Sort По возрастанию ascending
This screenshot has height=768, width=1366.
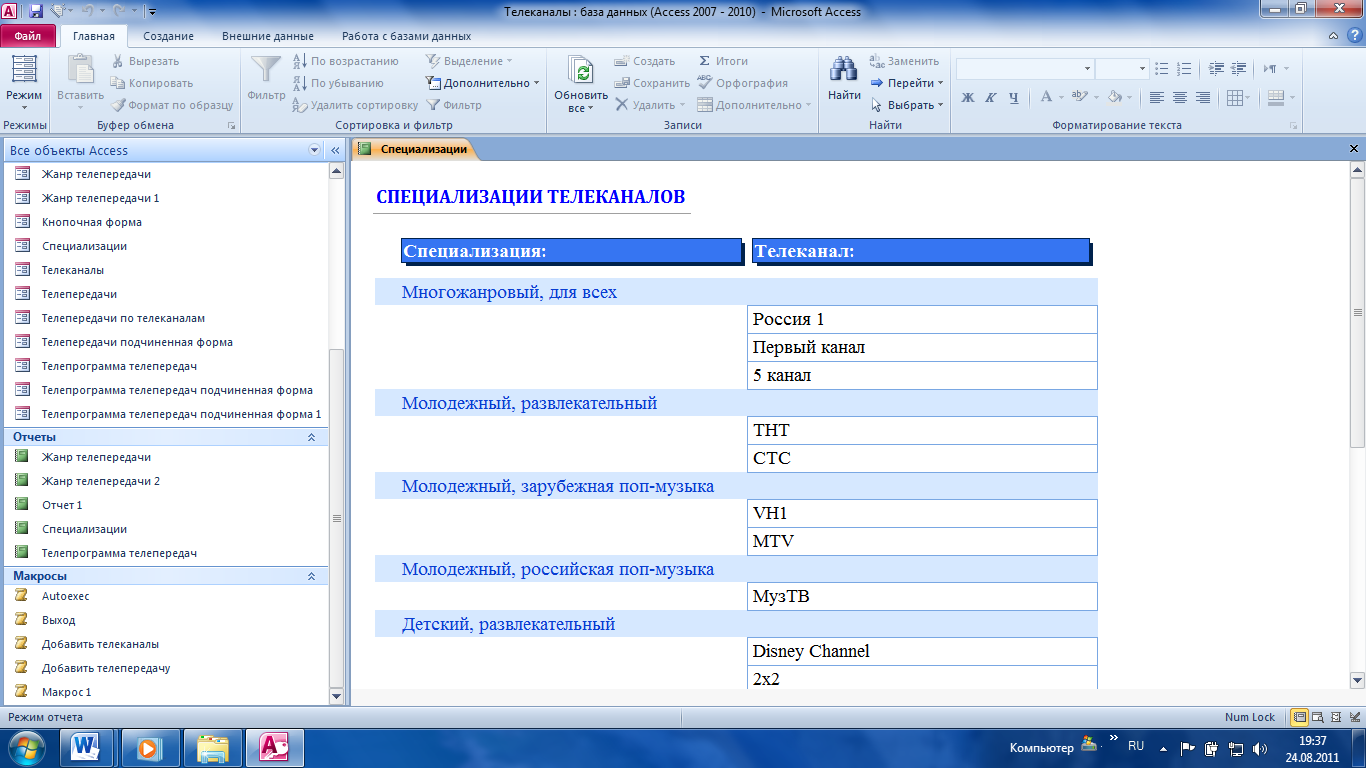pyautogui.click(x=345, y=61)
